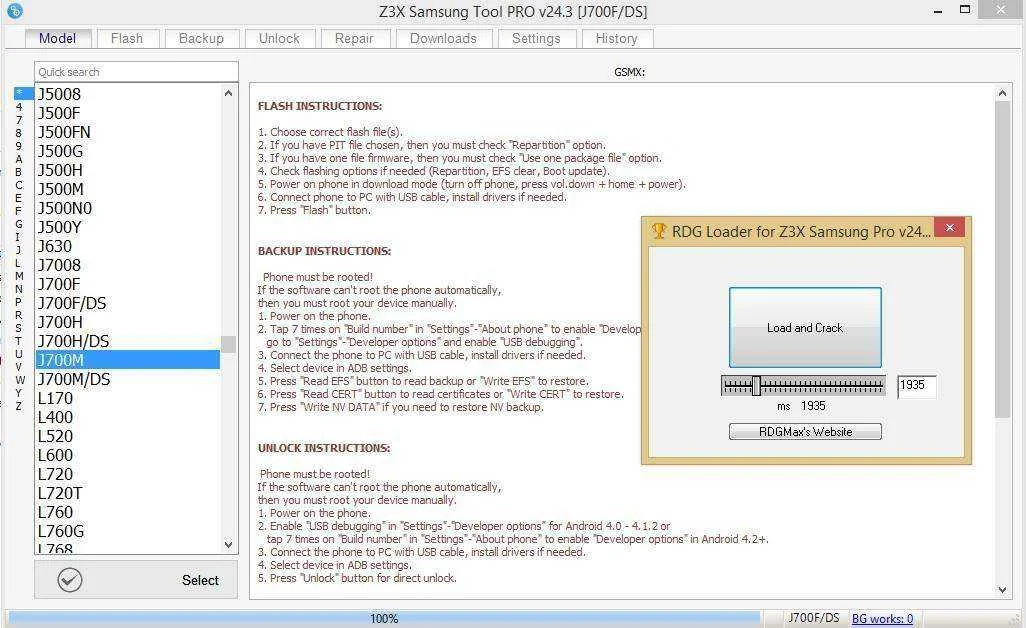Select model J700M/DS
Screen dimensions: 1026x628
(x=128, y=379)
